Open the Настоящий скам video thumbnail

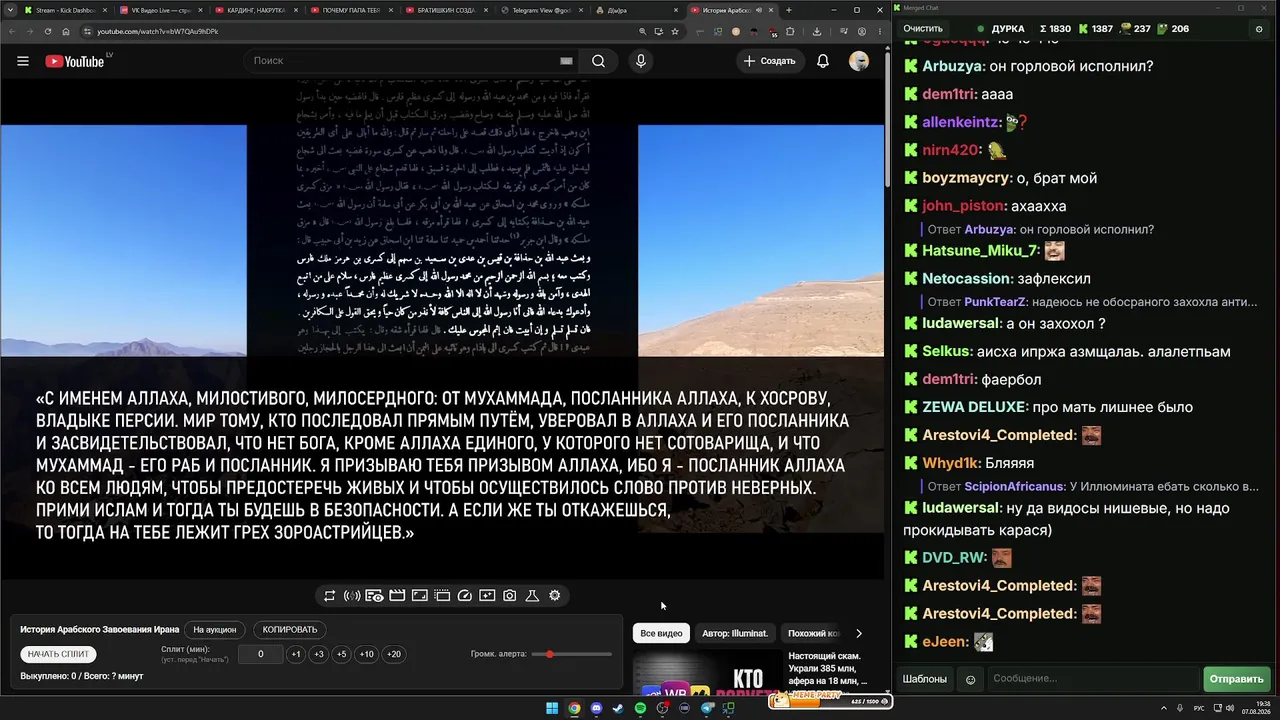coord(706,674)
